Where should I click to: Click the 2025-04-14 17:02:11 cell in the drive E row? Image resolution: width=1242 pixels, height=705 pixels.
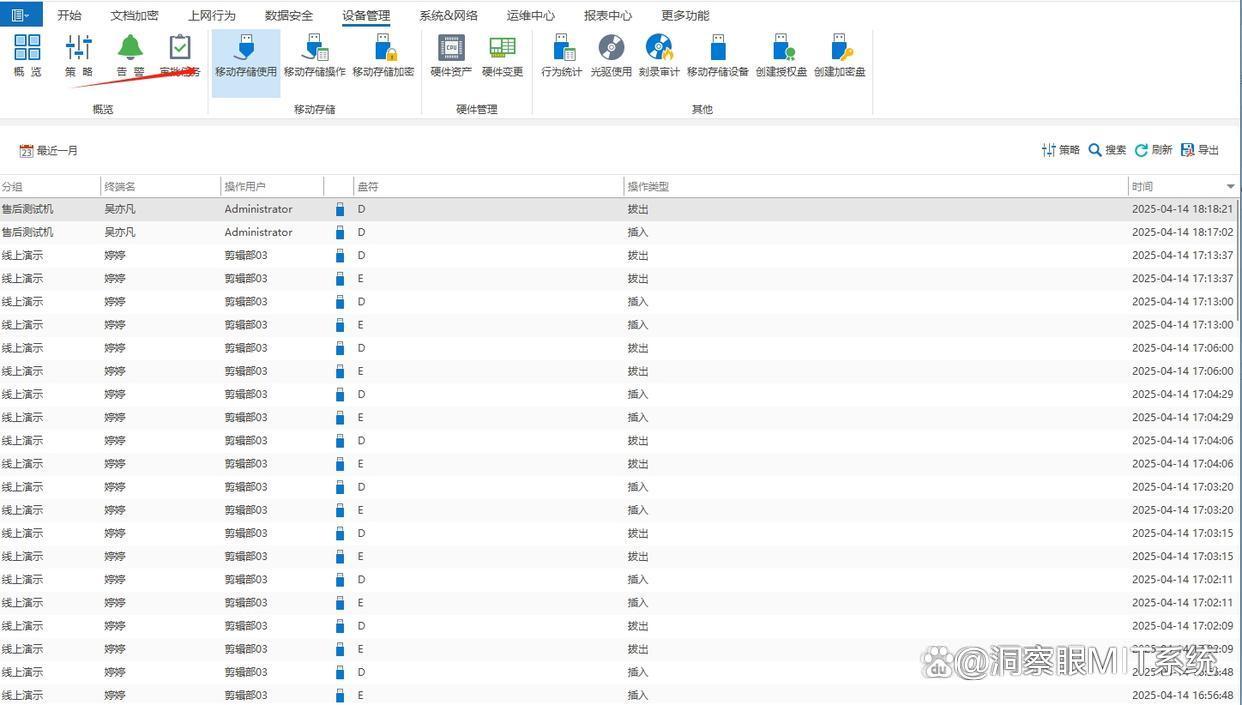[1182, 603]
